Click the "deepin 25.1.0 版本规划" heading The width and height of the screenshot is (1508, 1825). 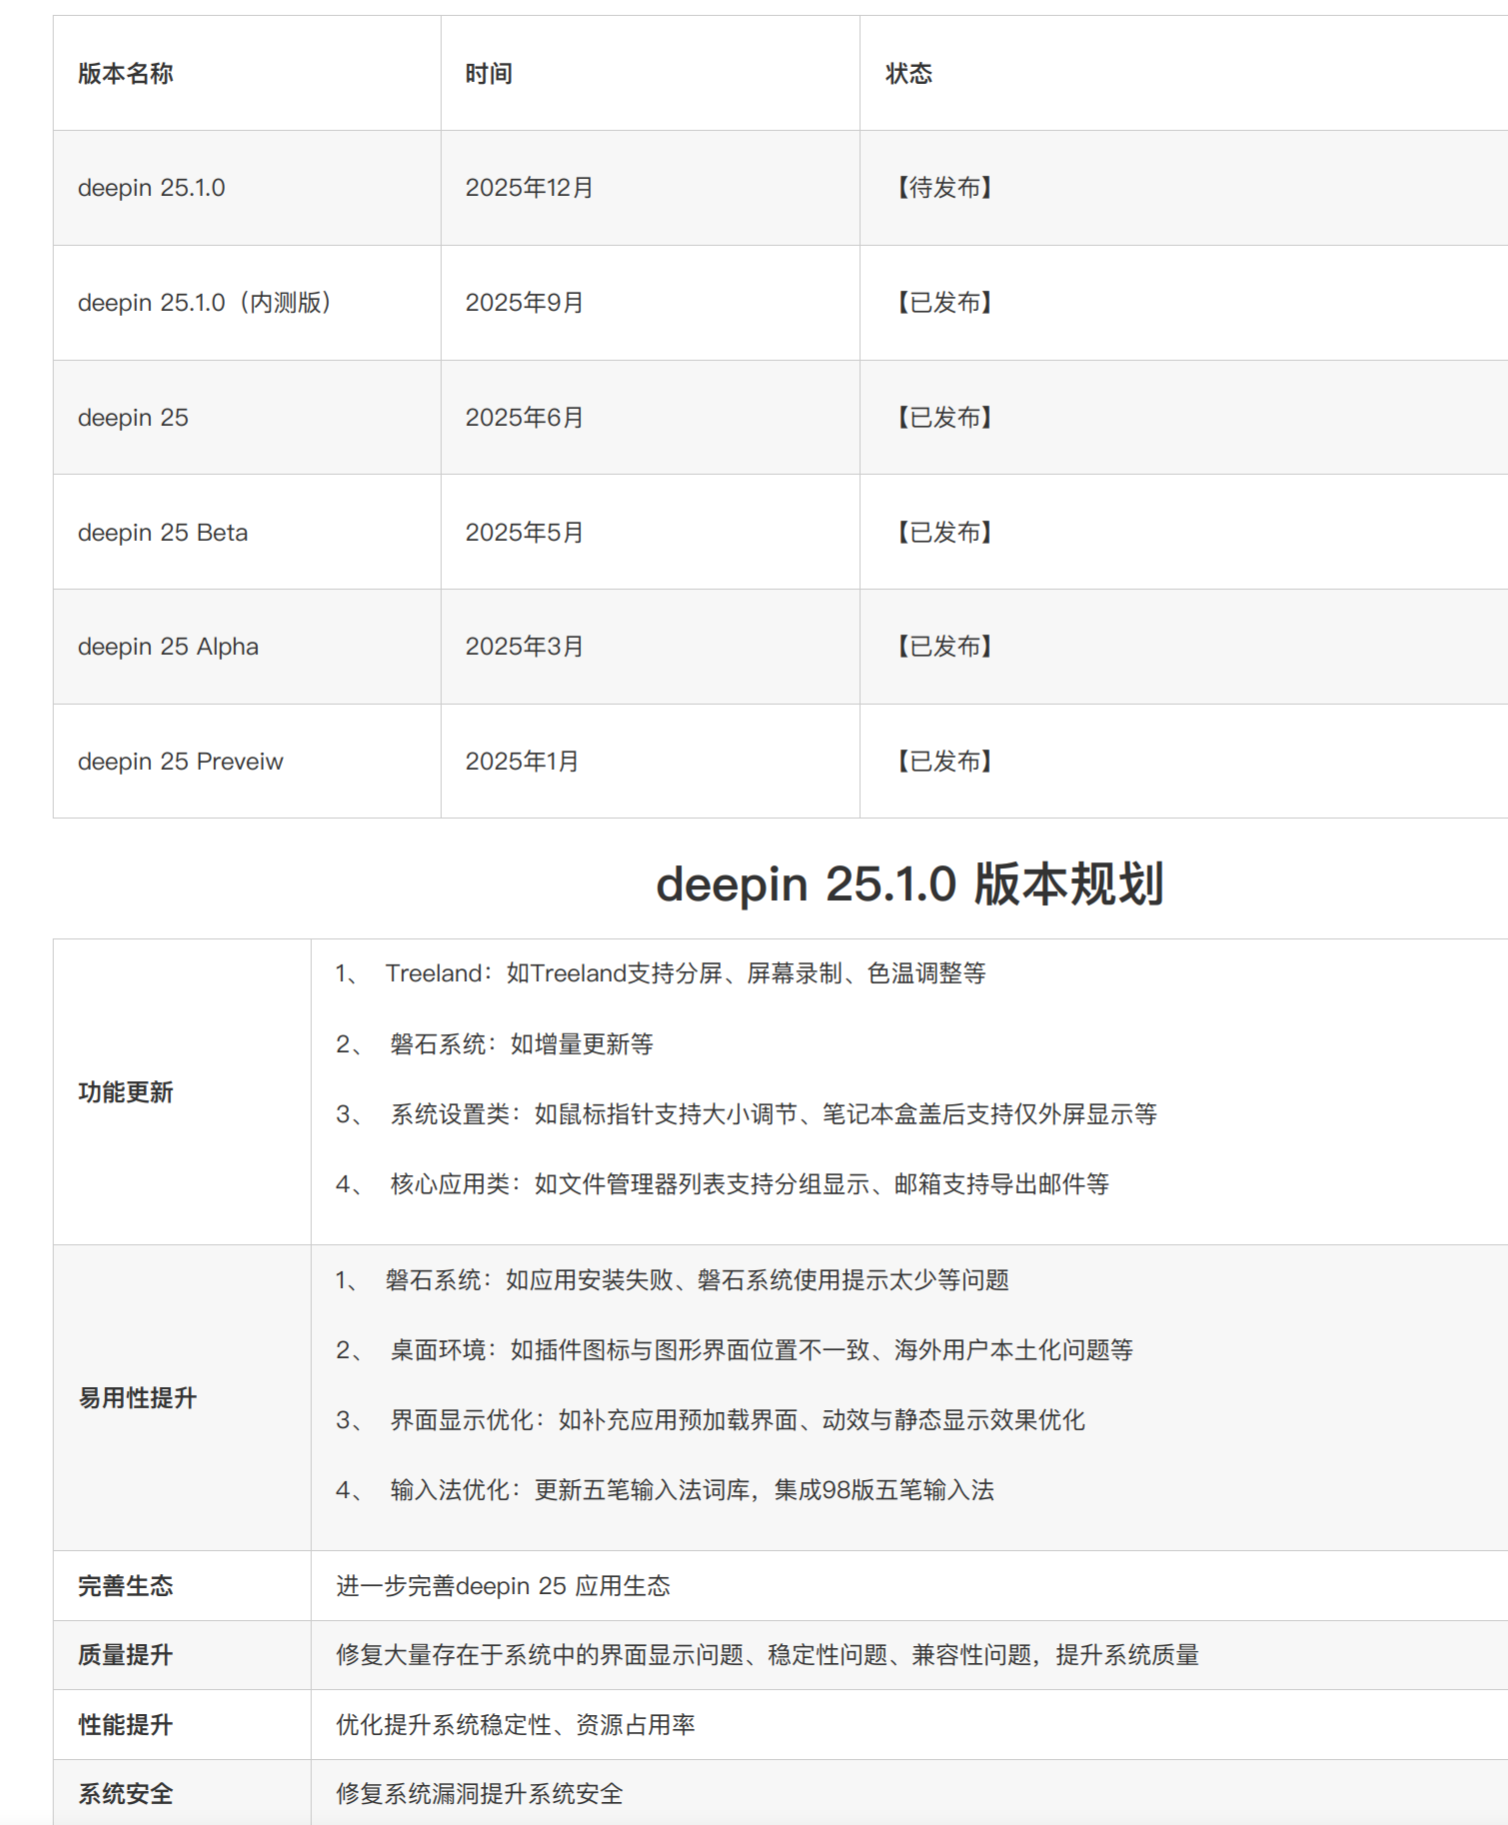pos(909,884)
